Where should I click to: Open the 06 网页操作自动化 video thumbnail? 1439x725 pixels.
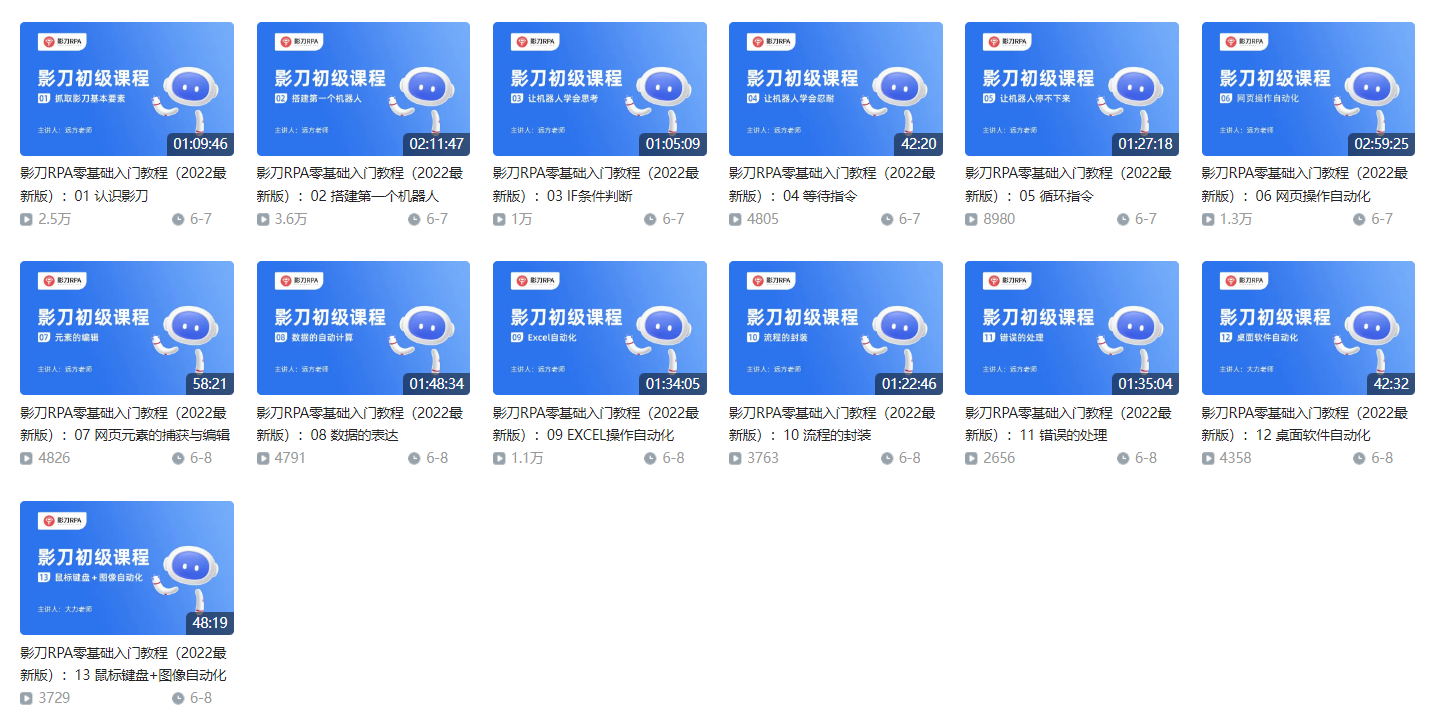pyautogui.click(x=1308, y=89)
